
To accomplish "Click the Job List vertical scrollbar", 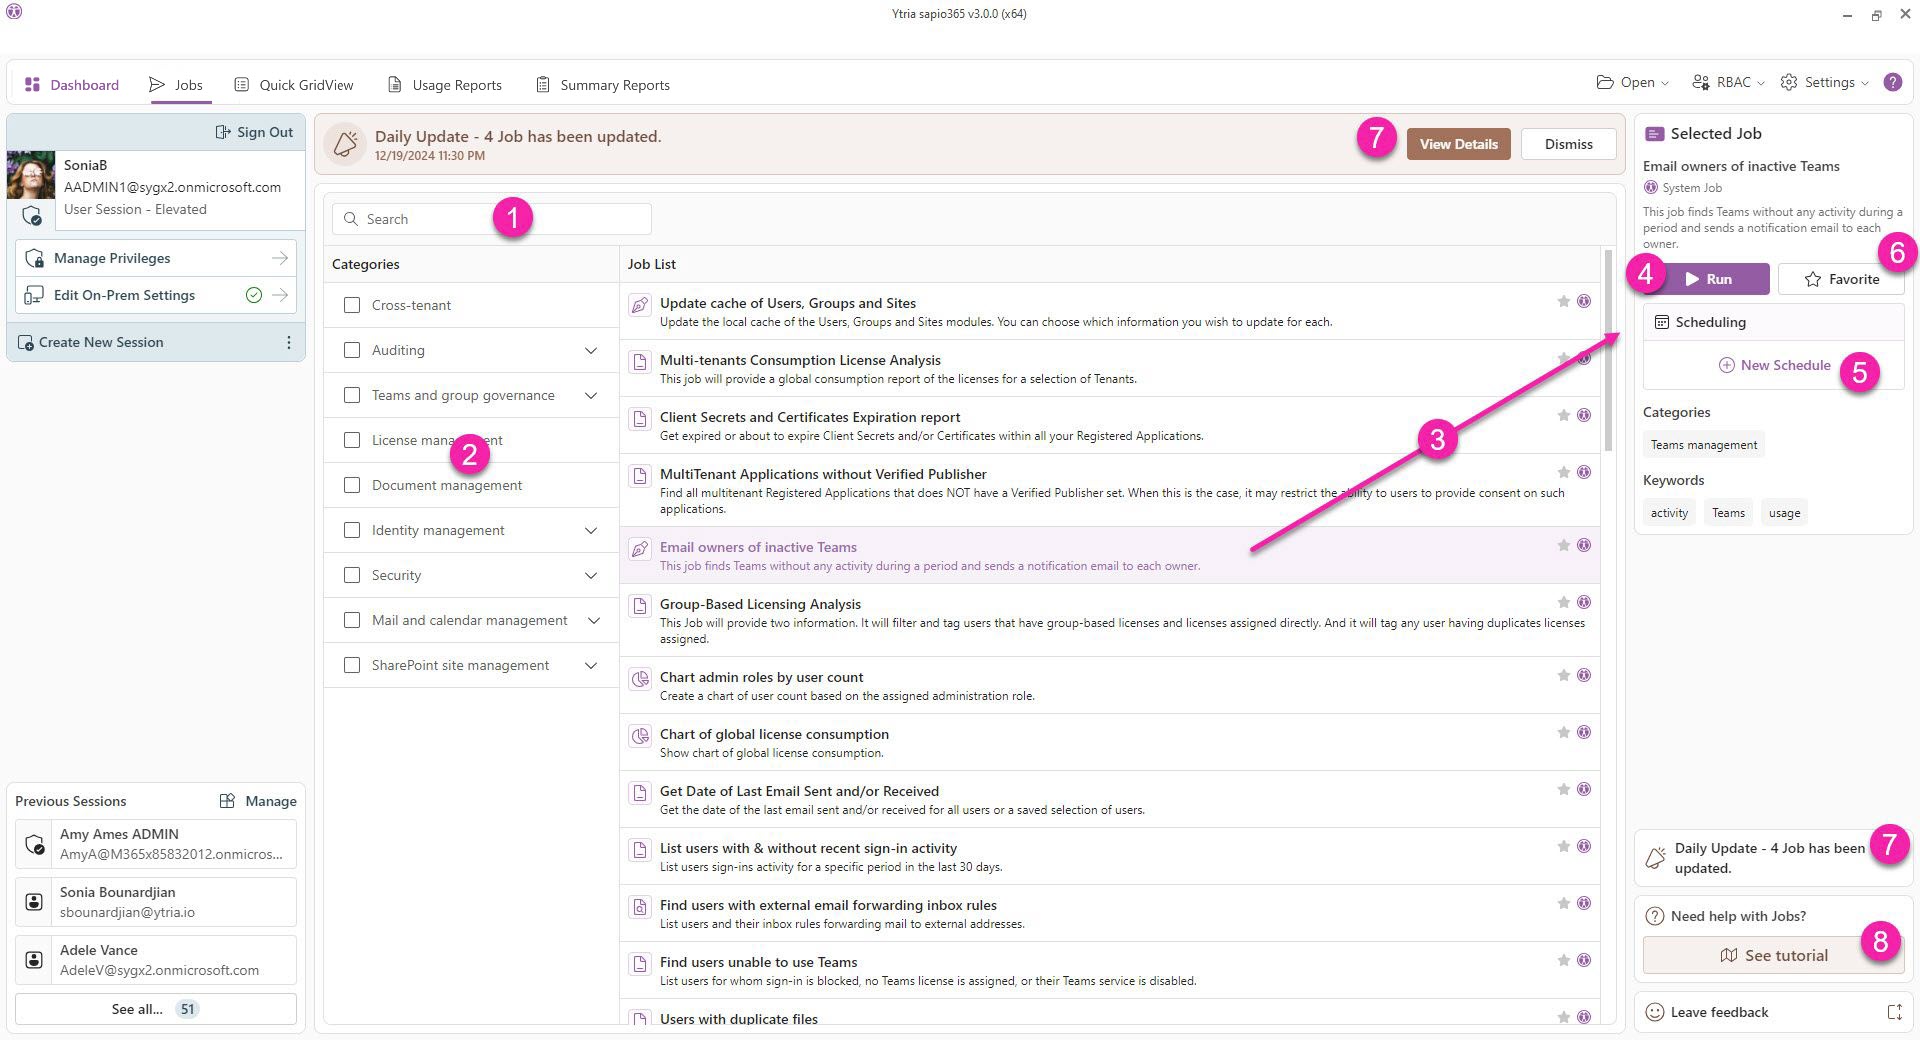I will point(1608,350).
